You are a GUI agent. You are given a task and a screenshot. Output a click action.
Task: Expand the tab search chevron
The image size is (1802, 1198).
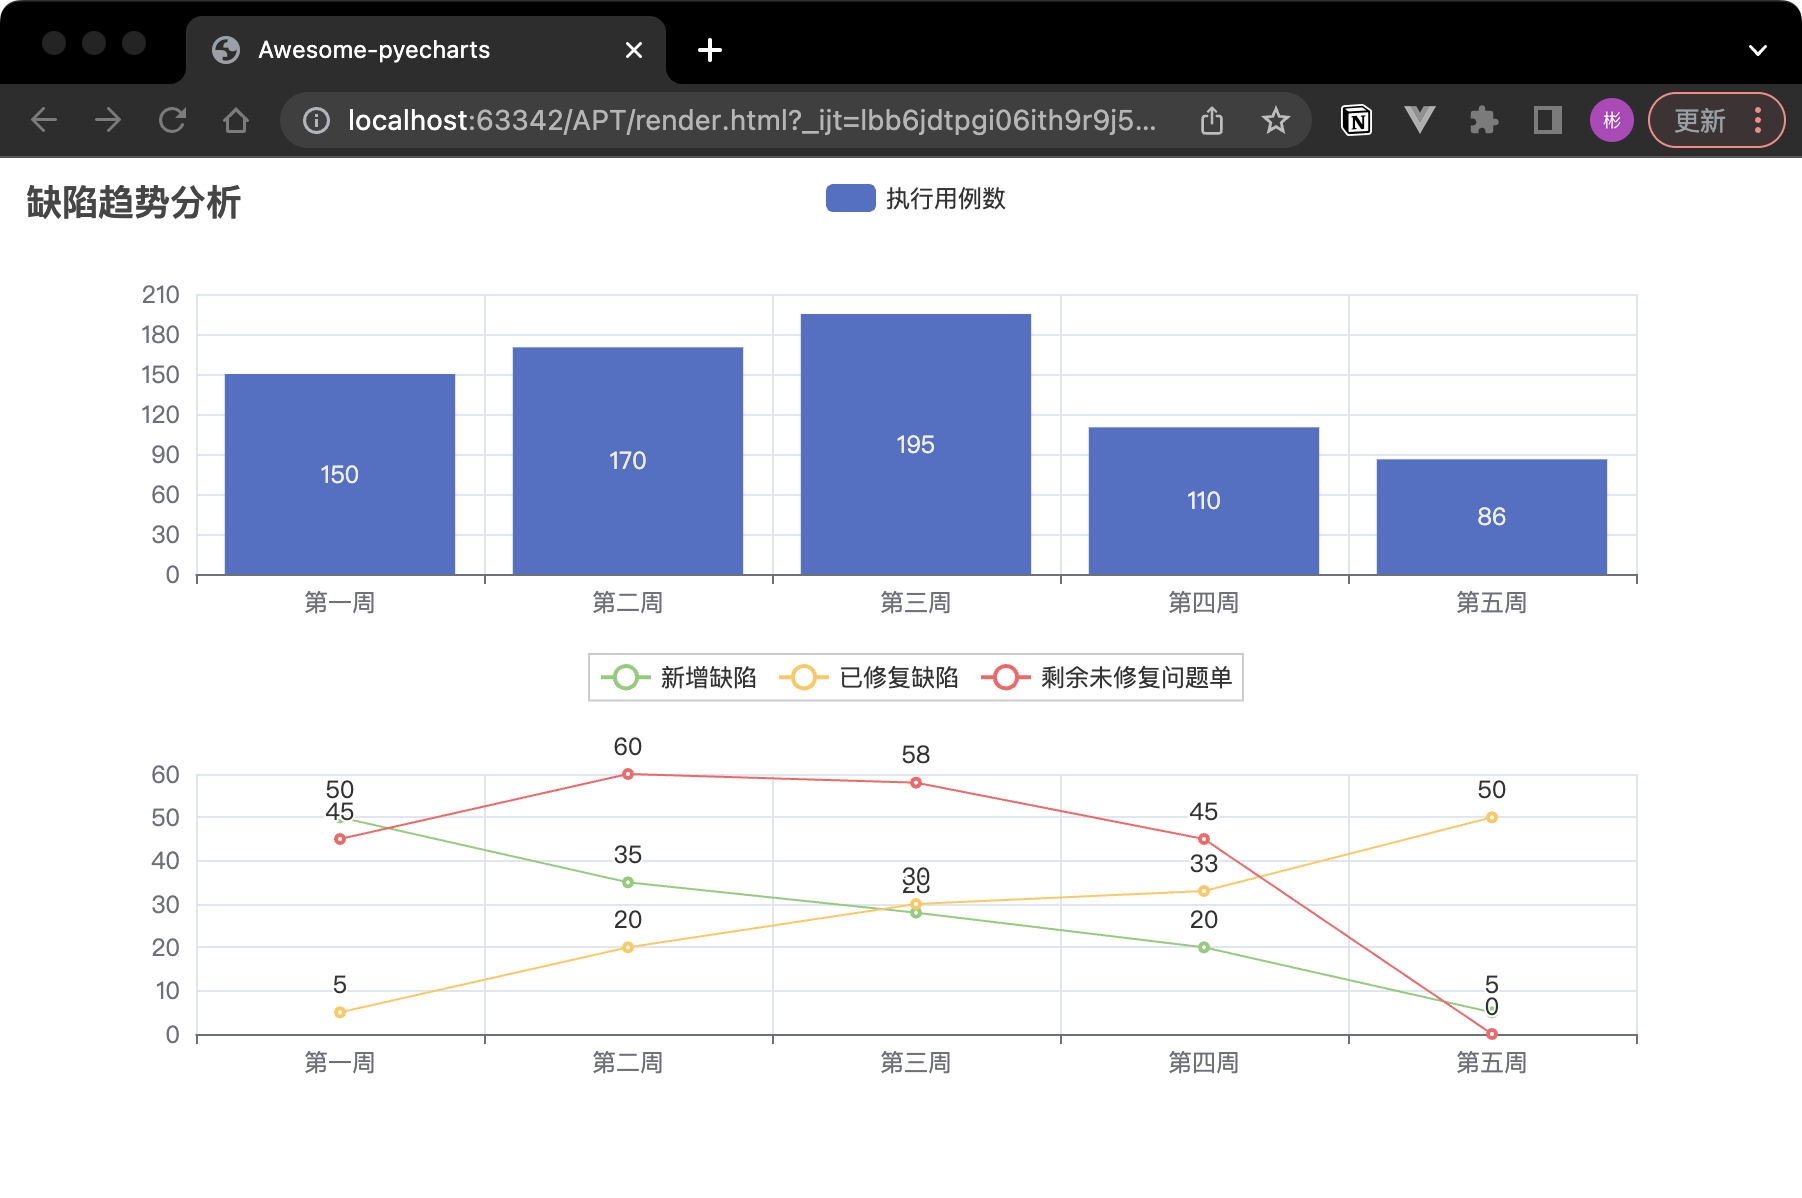coord(1758,50)
